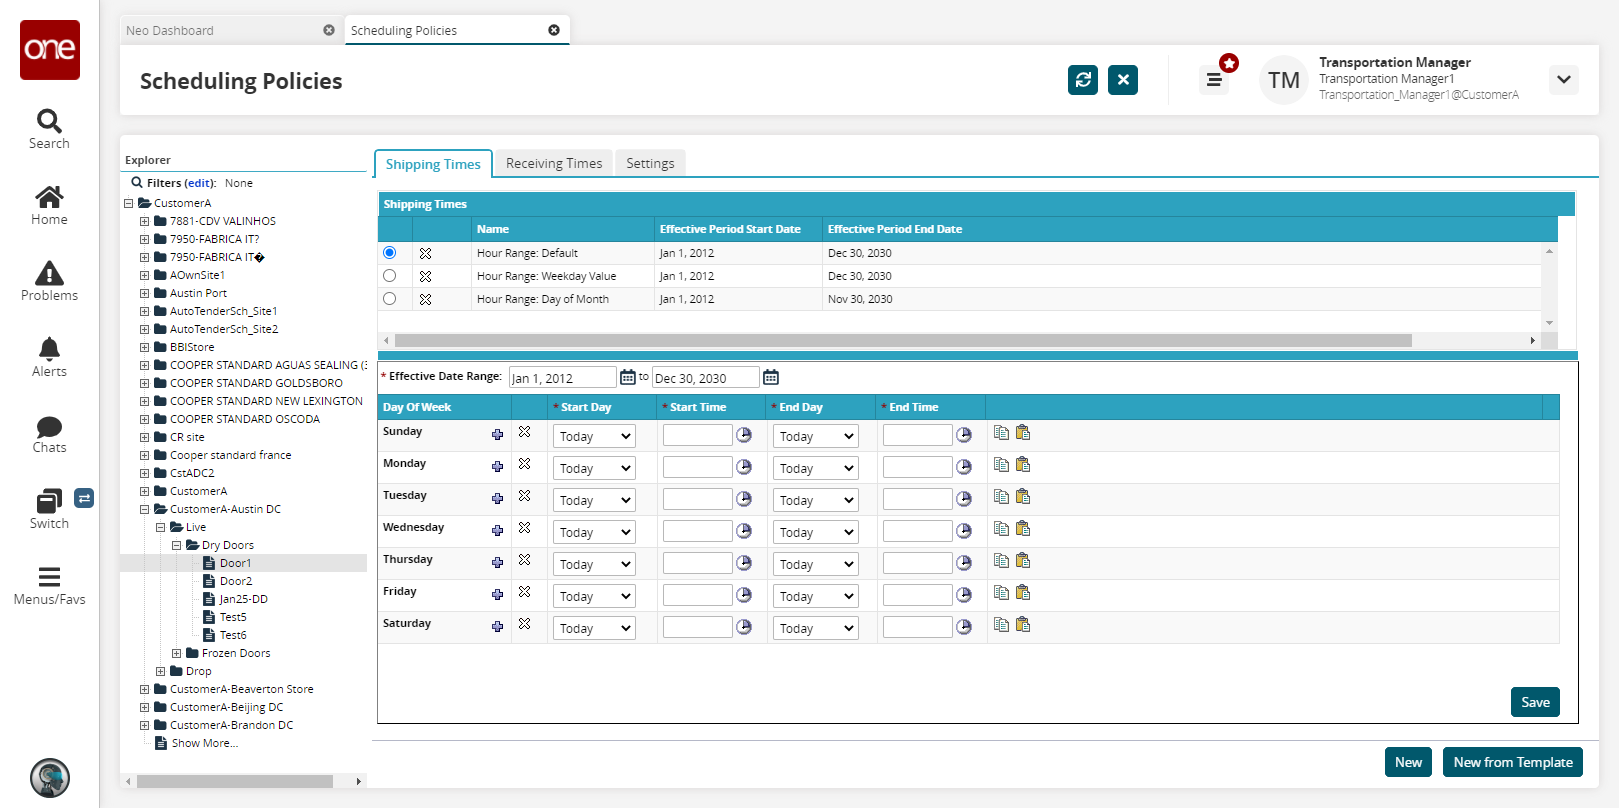Image resolution: width=1619 pixels, height=808 pixels.
Task: Open the calendar picker for effective start date
Action: point(628,377)
